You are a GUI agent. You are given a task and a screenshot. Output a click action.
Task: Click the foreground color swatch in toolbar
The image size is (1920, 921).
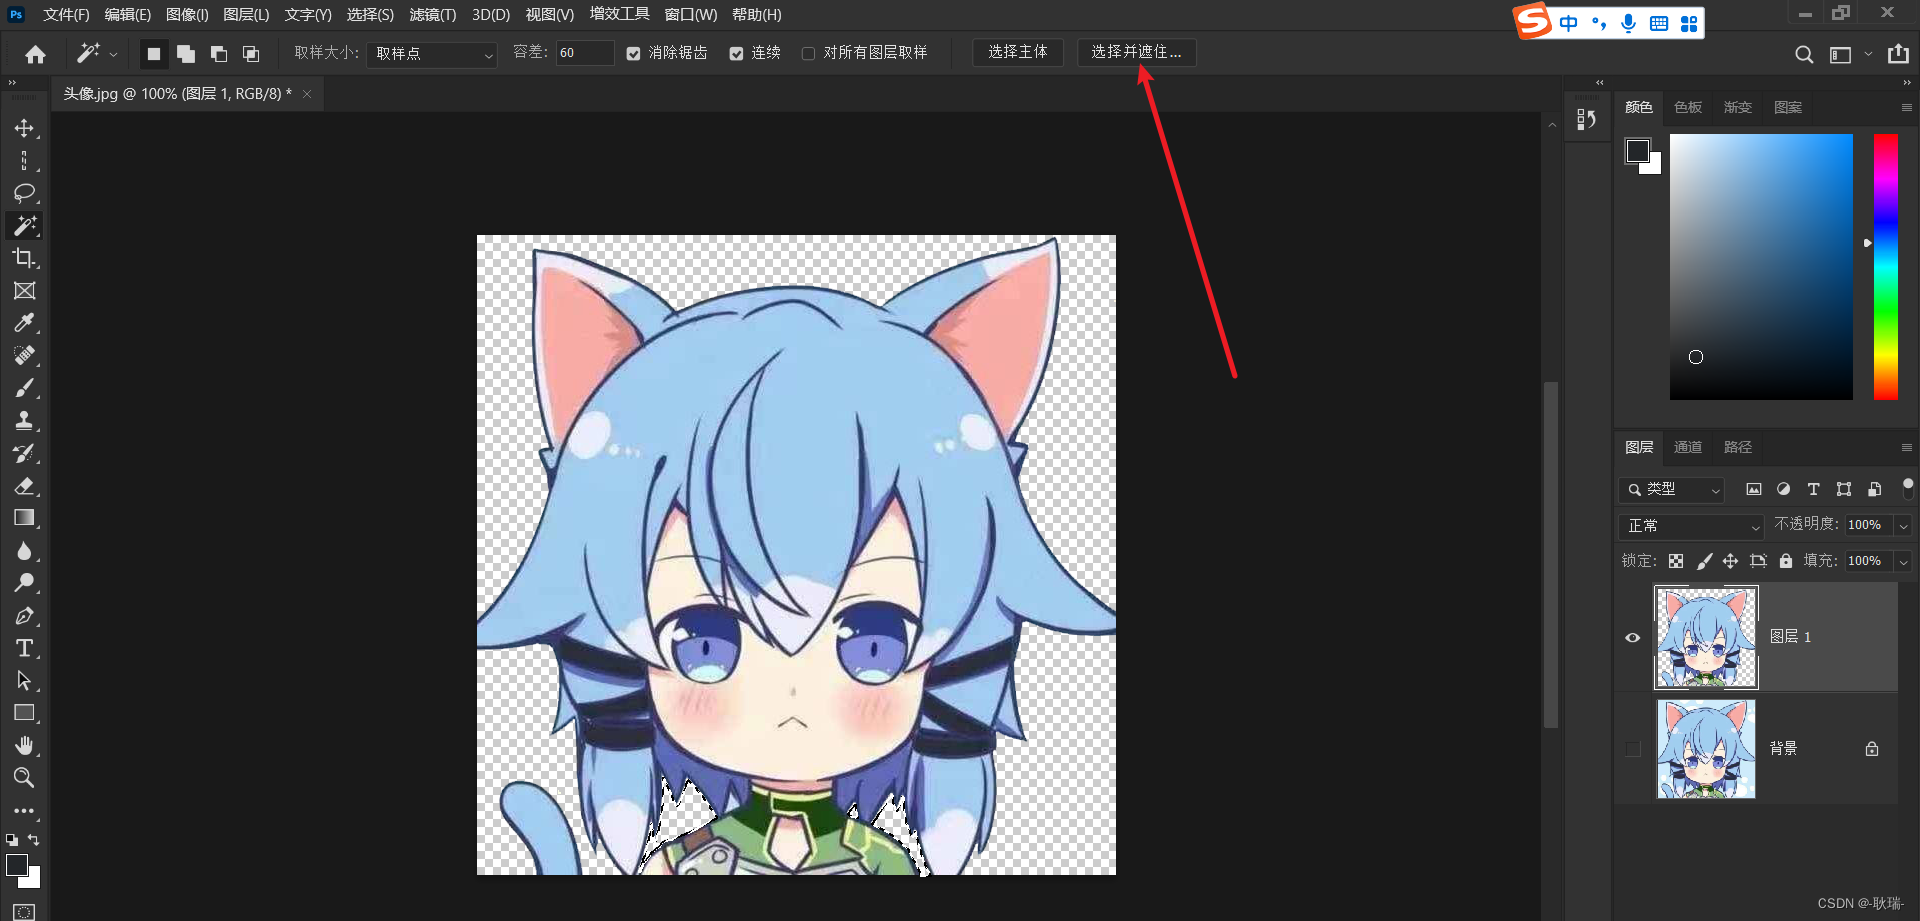(x=17, y=865)
